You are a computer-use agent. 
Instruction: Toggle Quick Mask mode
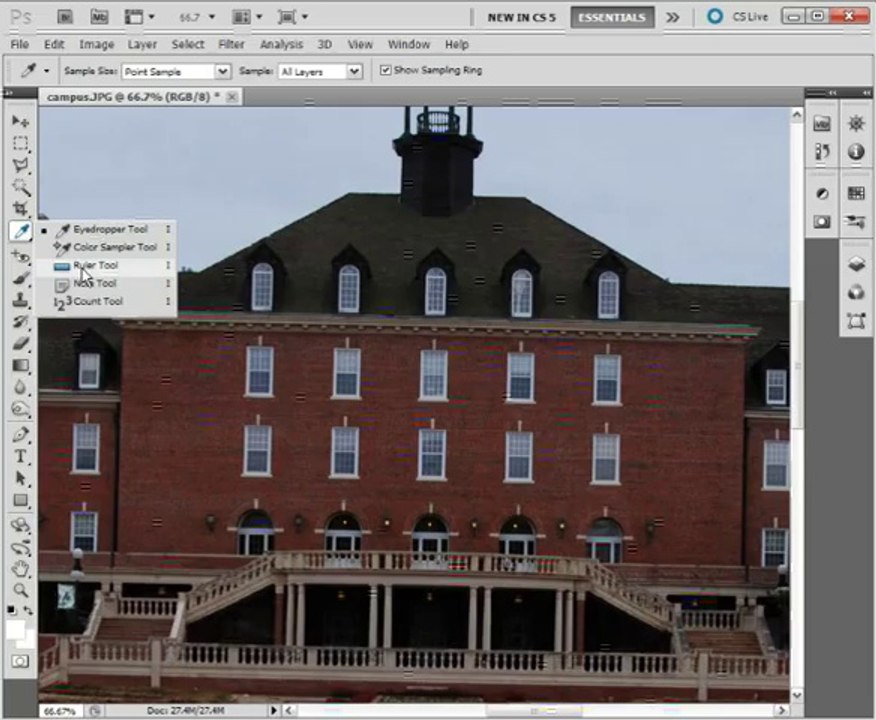pyautogui.click(x=21, y=662)
